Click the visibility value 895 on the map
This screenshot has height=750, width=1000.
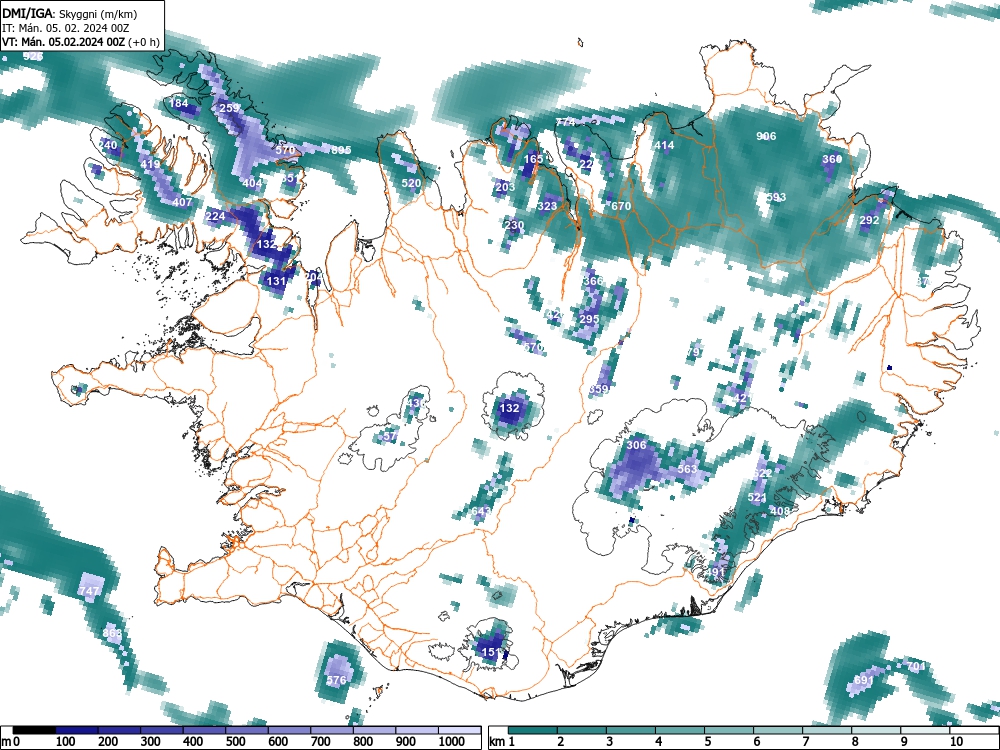click(x=341, y=150)
